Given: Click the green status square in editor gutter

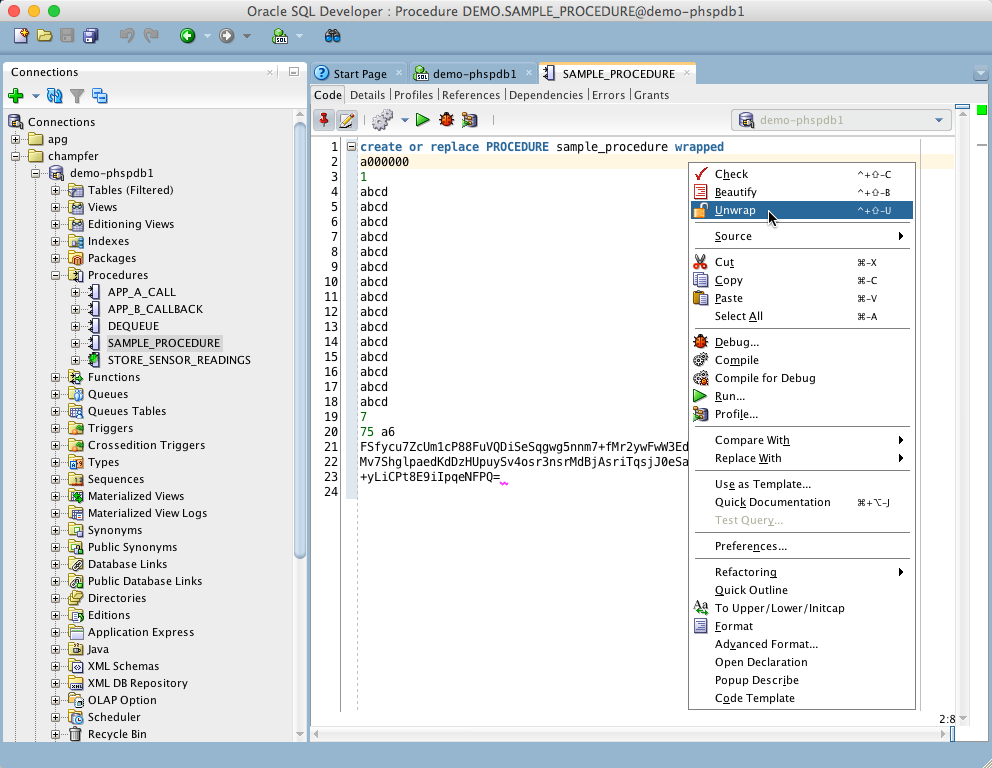Looking at the screenshot, I should (x=981, y=110).
